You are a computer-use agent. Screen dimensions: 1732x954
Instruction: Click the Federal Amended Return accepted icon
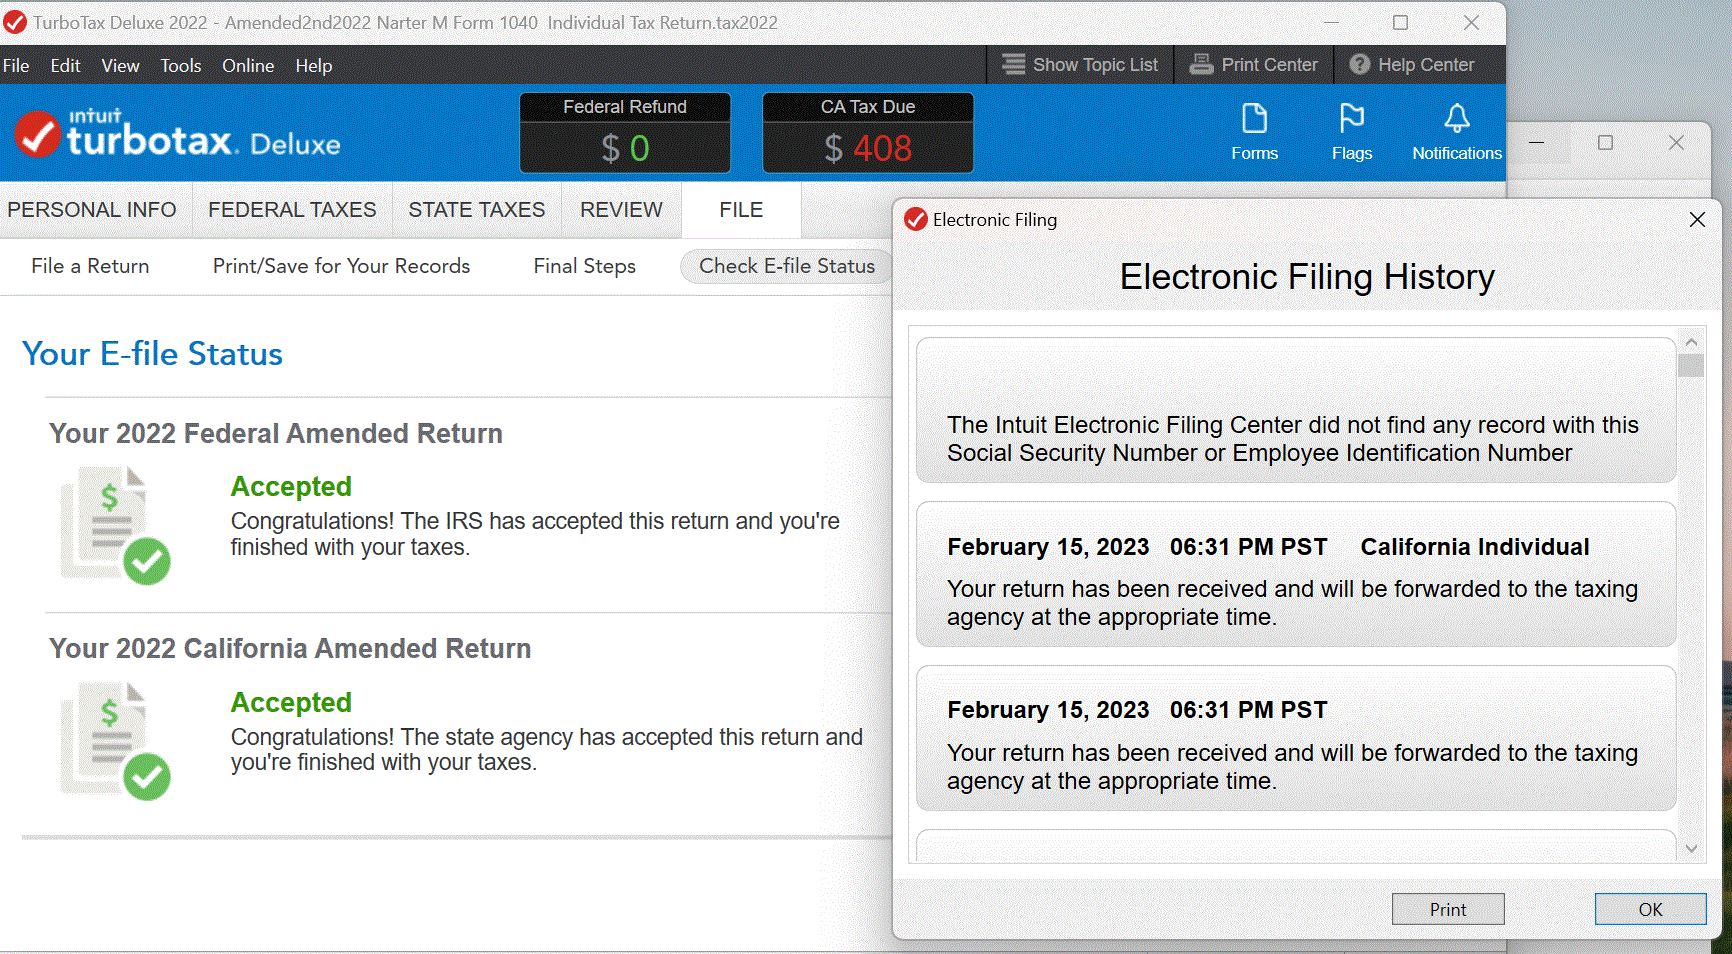coord(116,524)
